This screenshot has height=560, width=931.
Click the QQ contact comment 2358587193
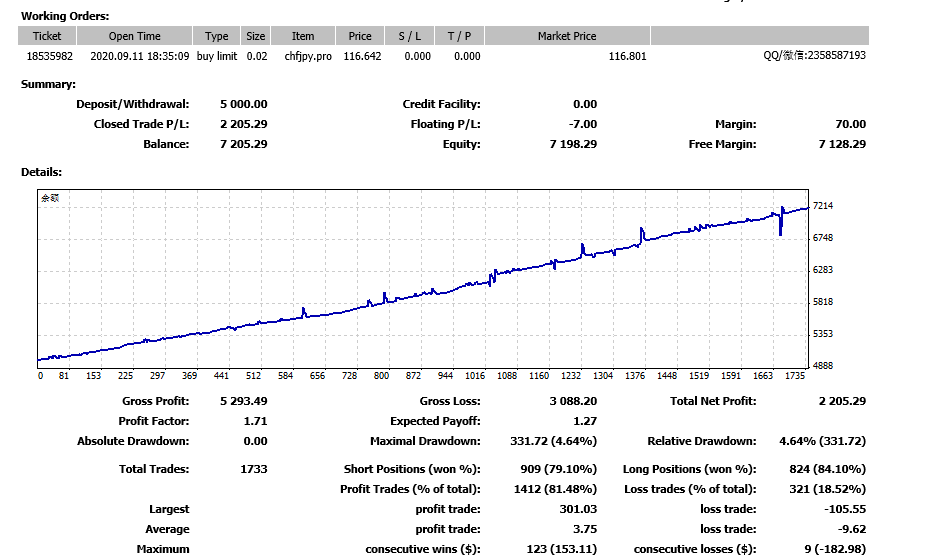[814, 55]
